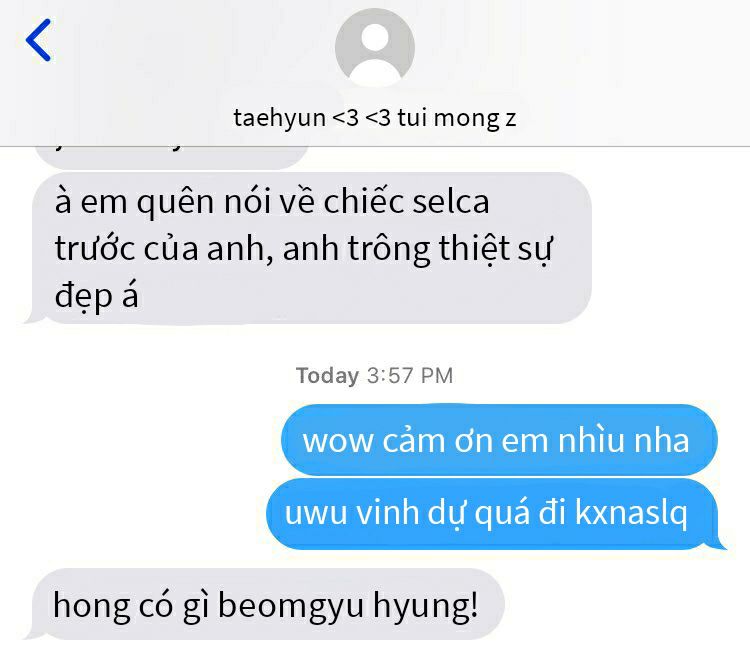Image resolution: width=750 pixels, height=667 pixels.
Task: Select the blue bubble 'wow cảm ơn em nhìu nha'
Action: click(x=499, y=440)
